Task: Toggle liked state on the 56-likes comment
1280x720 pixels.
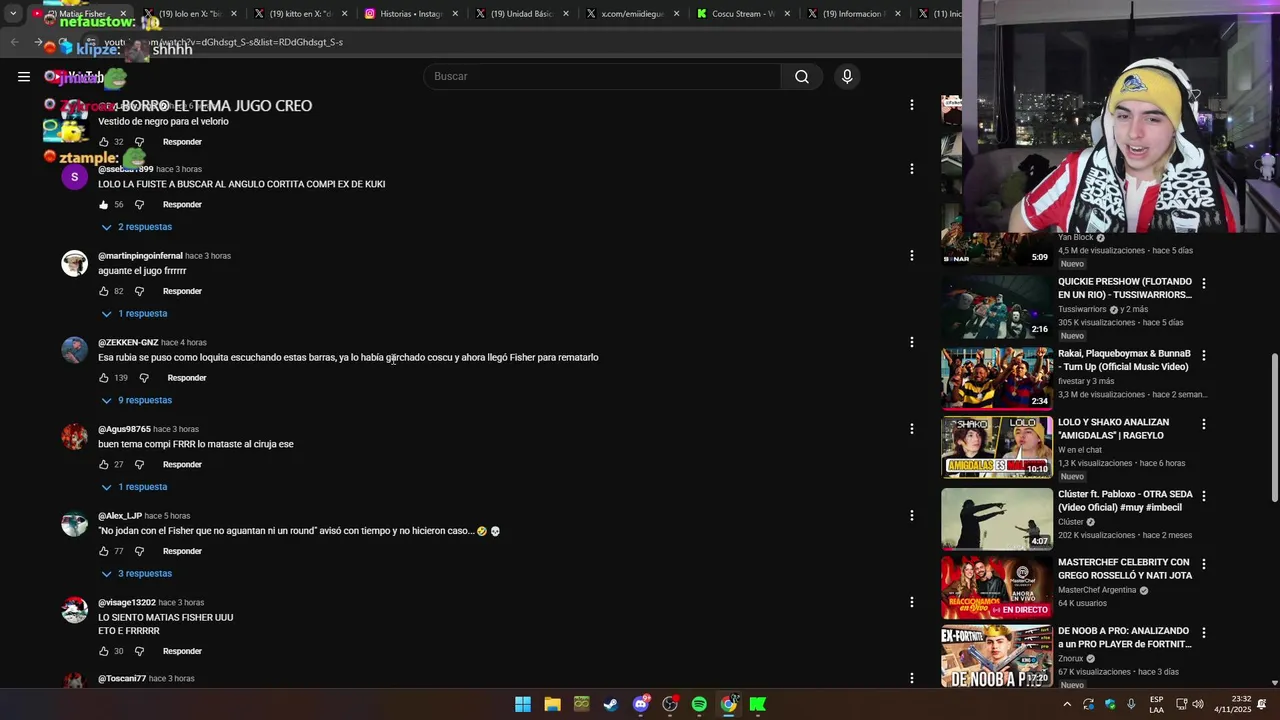Action: click(103, 205)
